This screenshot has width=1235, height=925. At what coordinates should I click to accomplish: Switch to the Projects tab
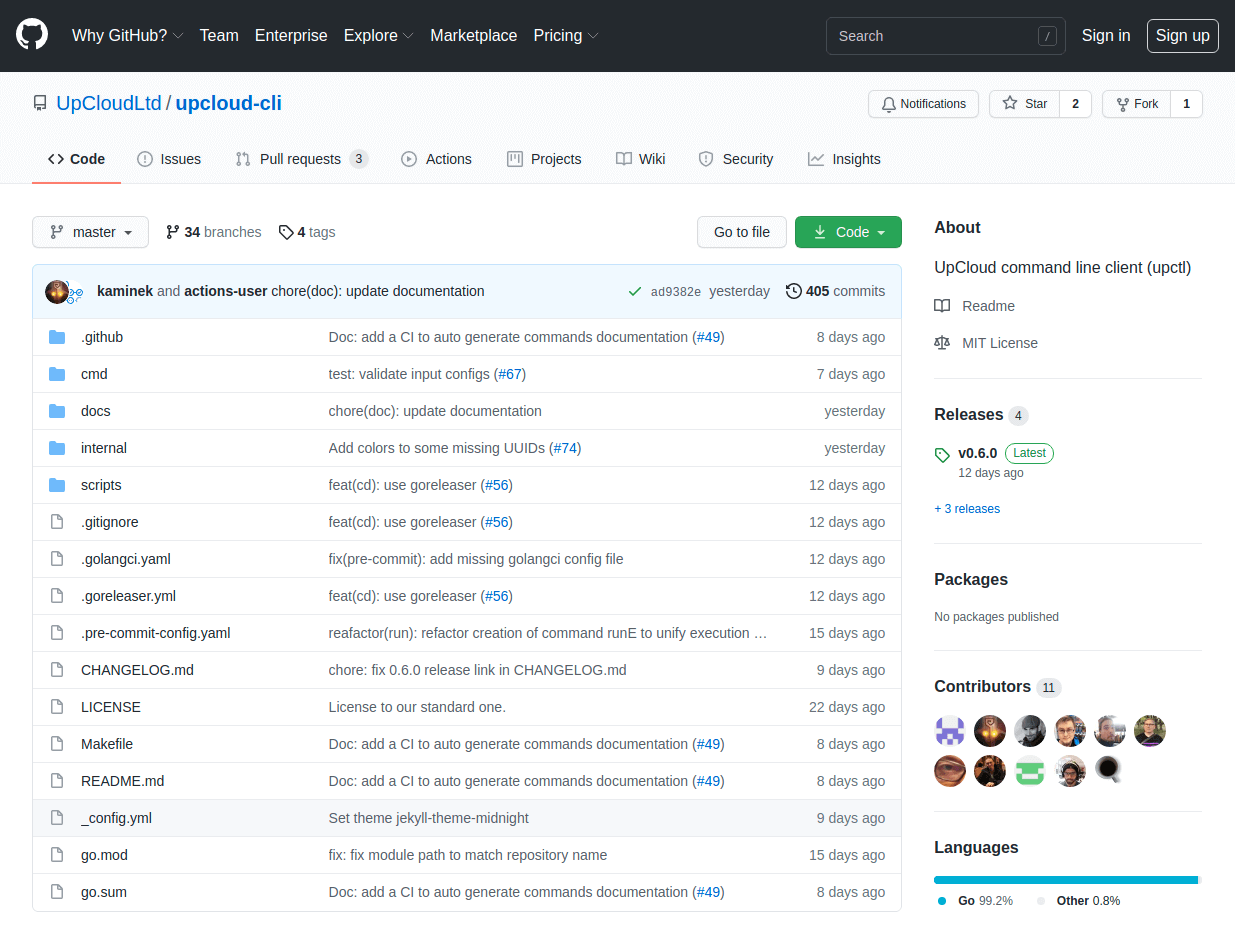coord(544,159)
